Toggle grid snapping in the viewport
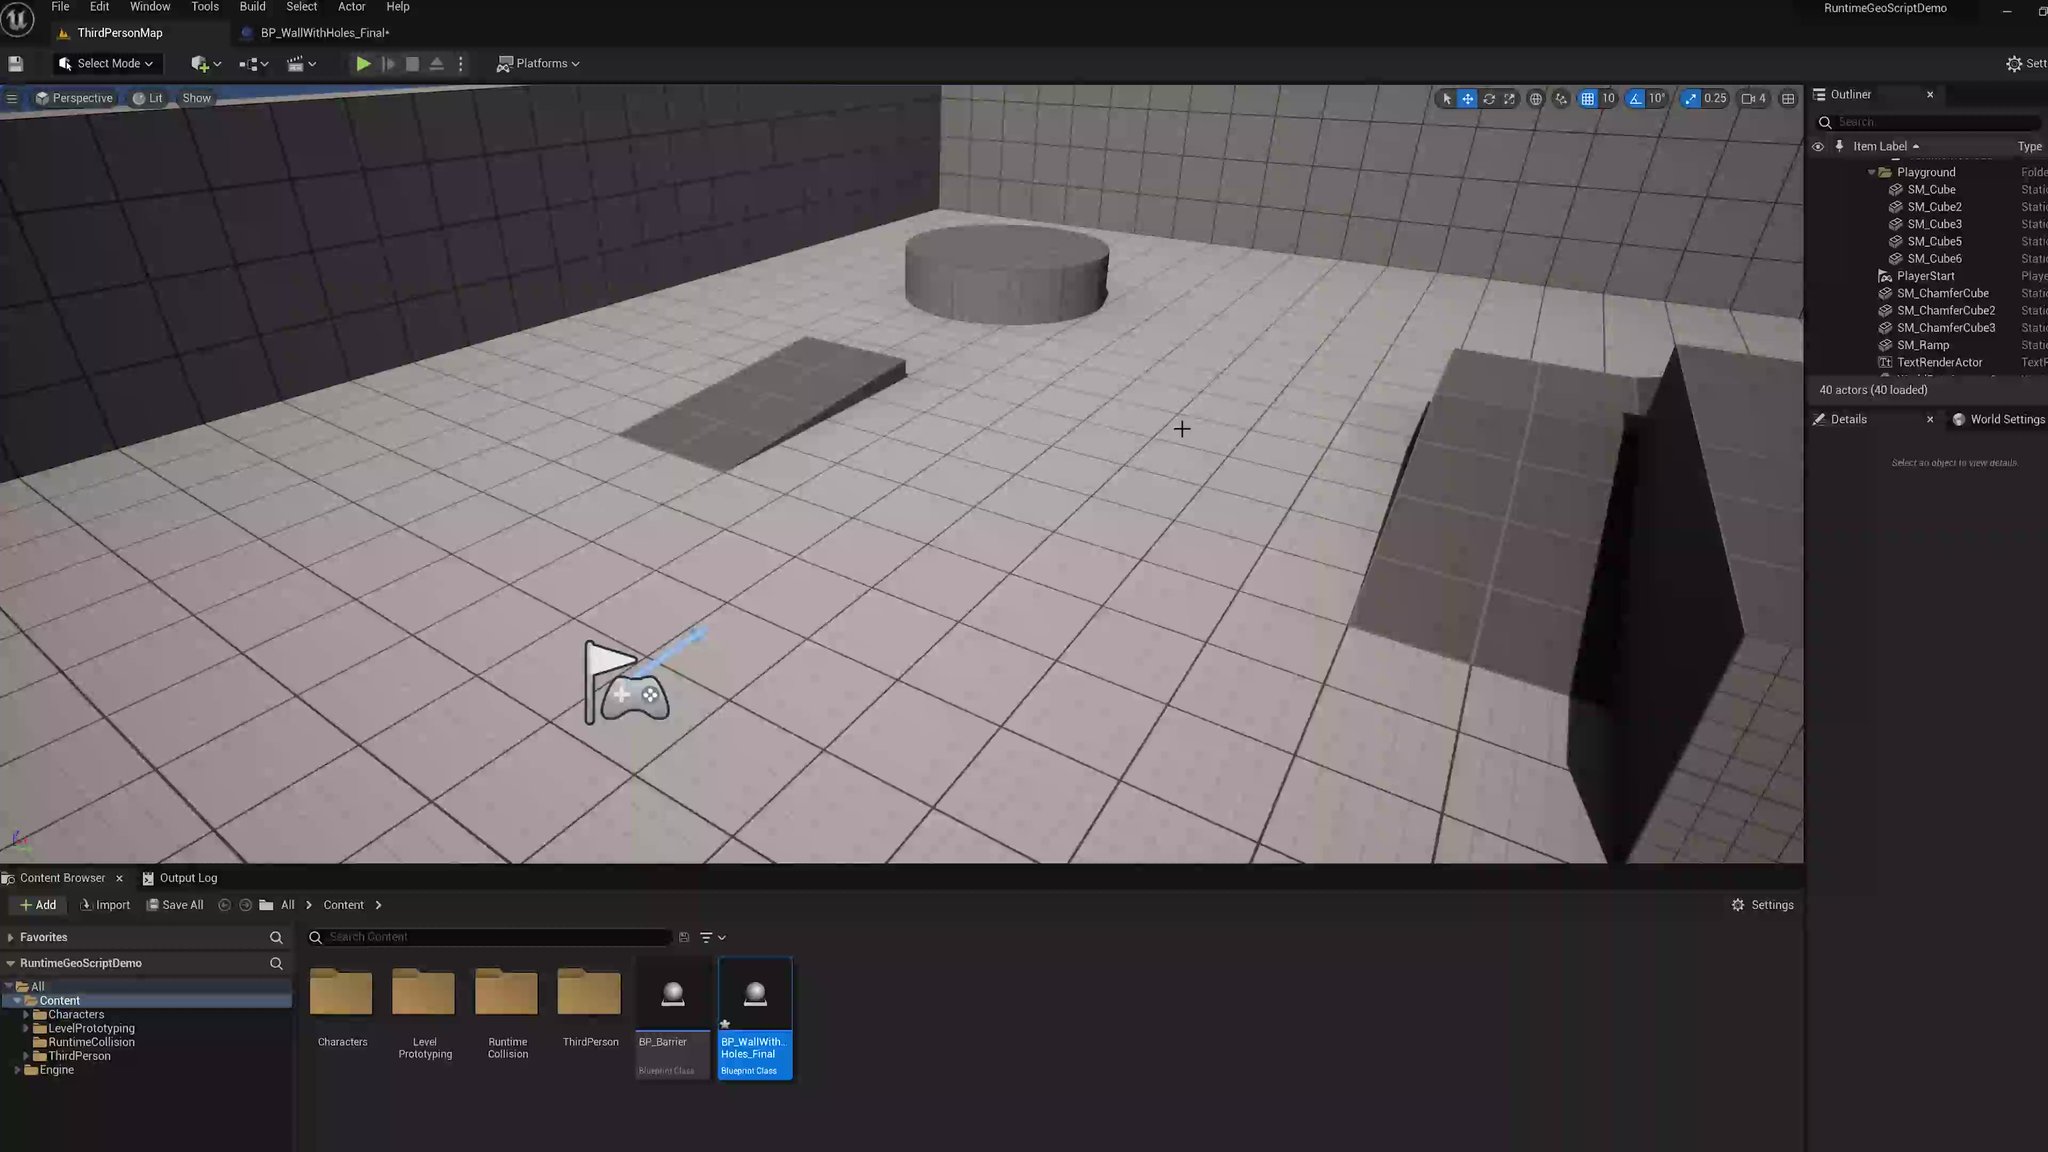 [x=1586, y=98]
